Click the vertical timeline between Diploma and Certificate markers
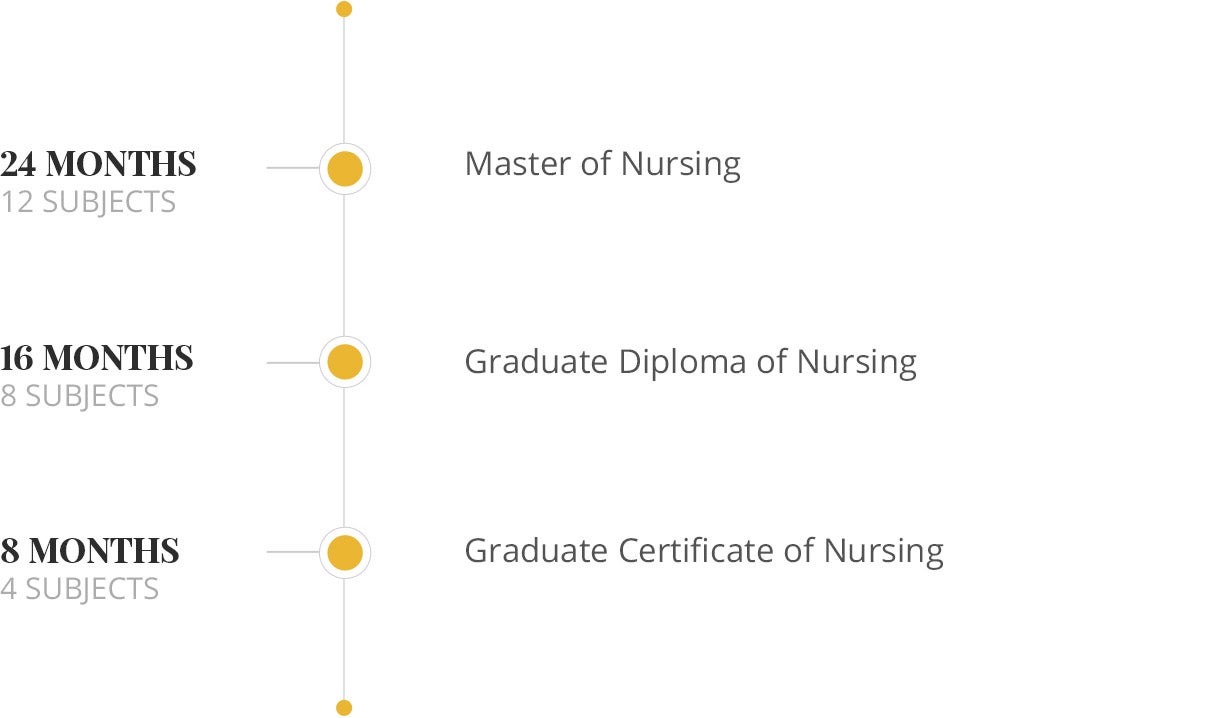The image size is (1220, 718). (x=344, y=457)
